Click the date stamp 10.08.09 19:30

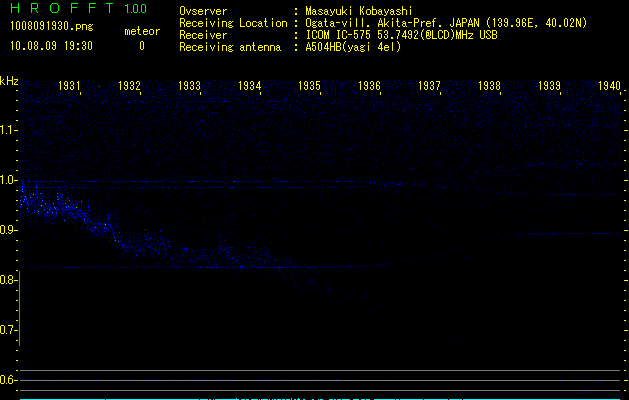pos(51,46)
